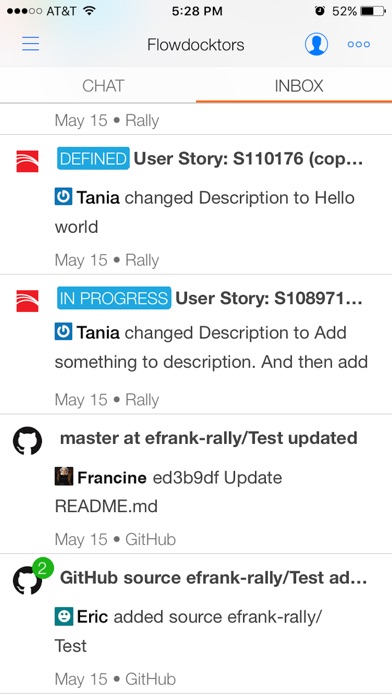This screenshot has height=696, width=392.
Task: Open GitHub source efrank-rally/Test item
Action: point(213,578)
